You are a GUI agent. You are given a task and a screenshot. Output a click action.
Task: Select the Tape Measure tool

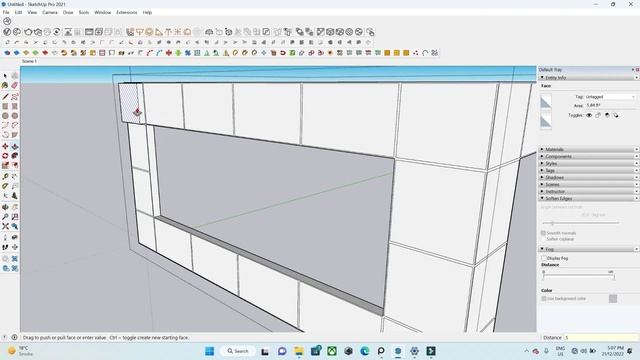pyautogui.click(x=5, y=176)
